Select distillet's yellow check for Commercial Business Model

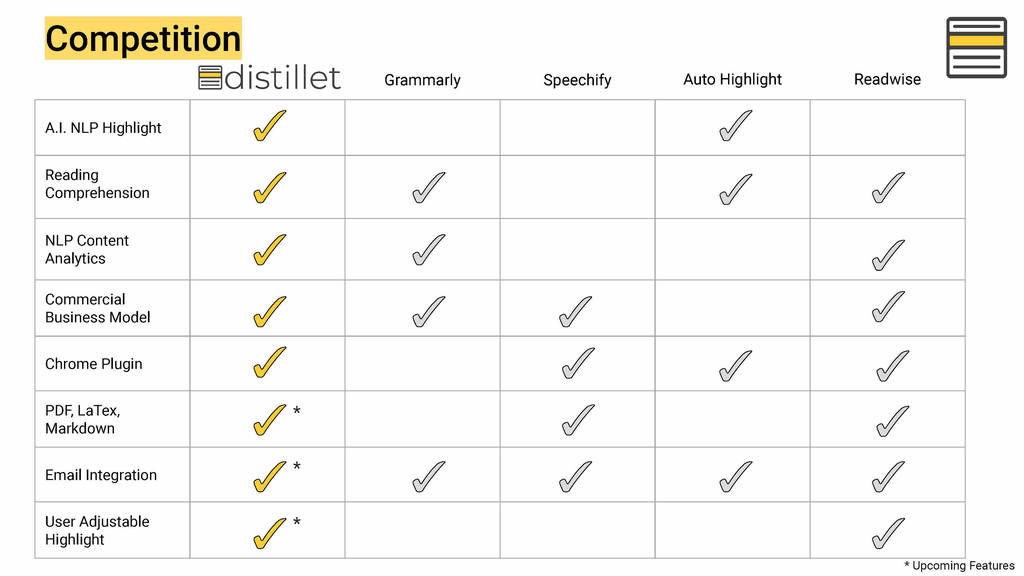268,312
